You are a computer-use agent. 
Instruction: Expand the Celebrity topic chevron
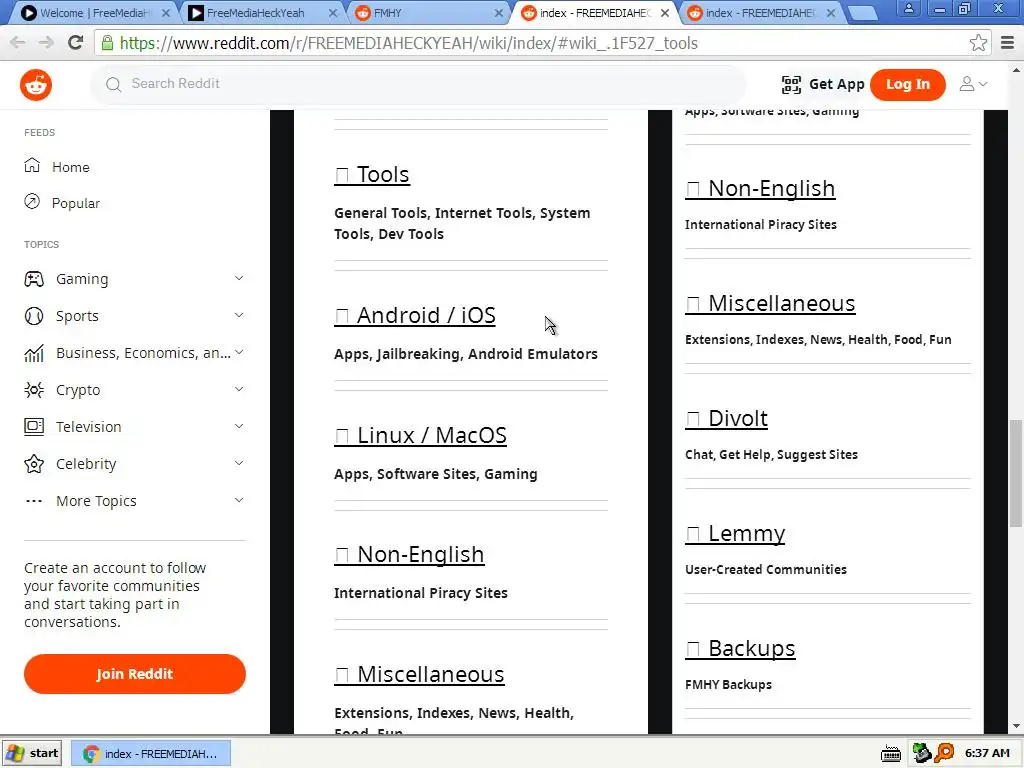pyautogui.click(x=239, y=463)
